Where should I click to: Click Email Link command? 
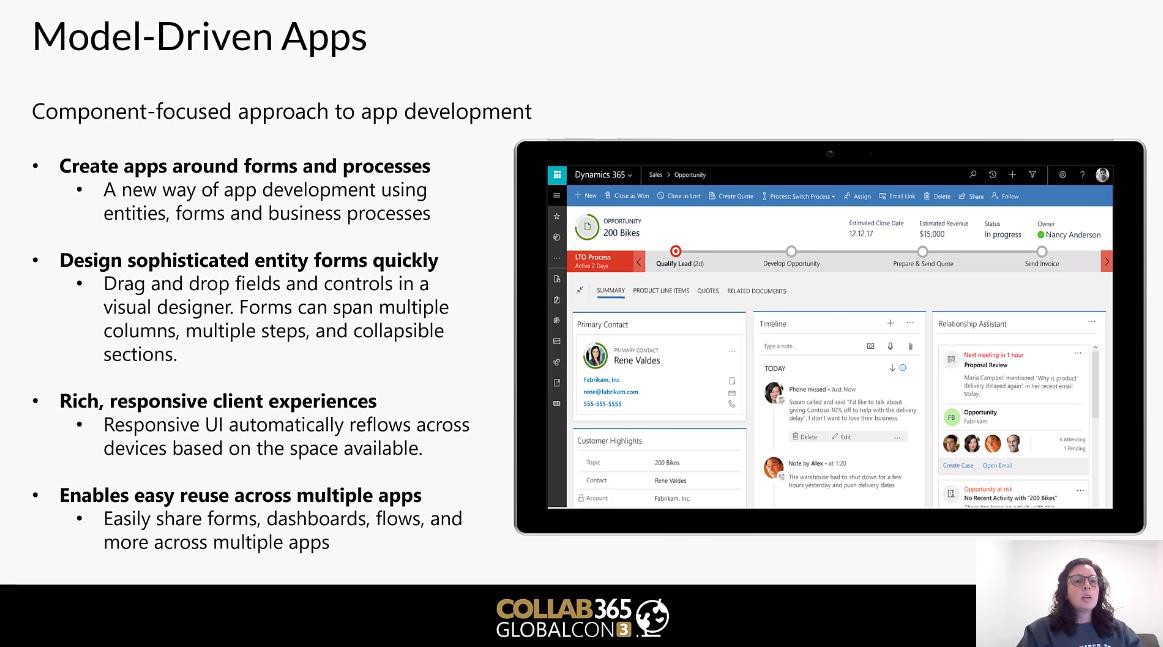[897, 196]
